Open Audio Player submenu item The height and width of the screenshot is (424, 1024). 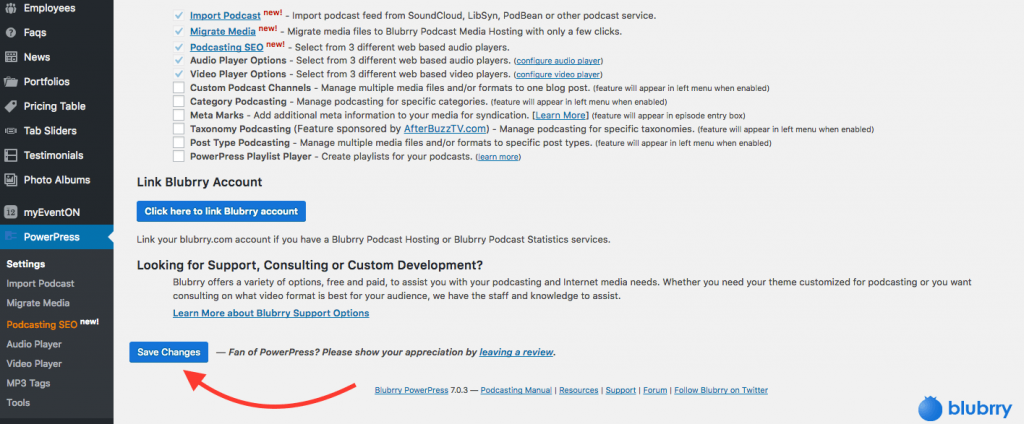[34, 344]
